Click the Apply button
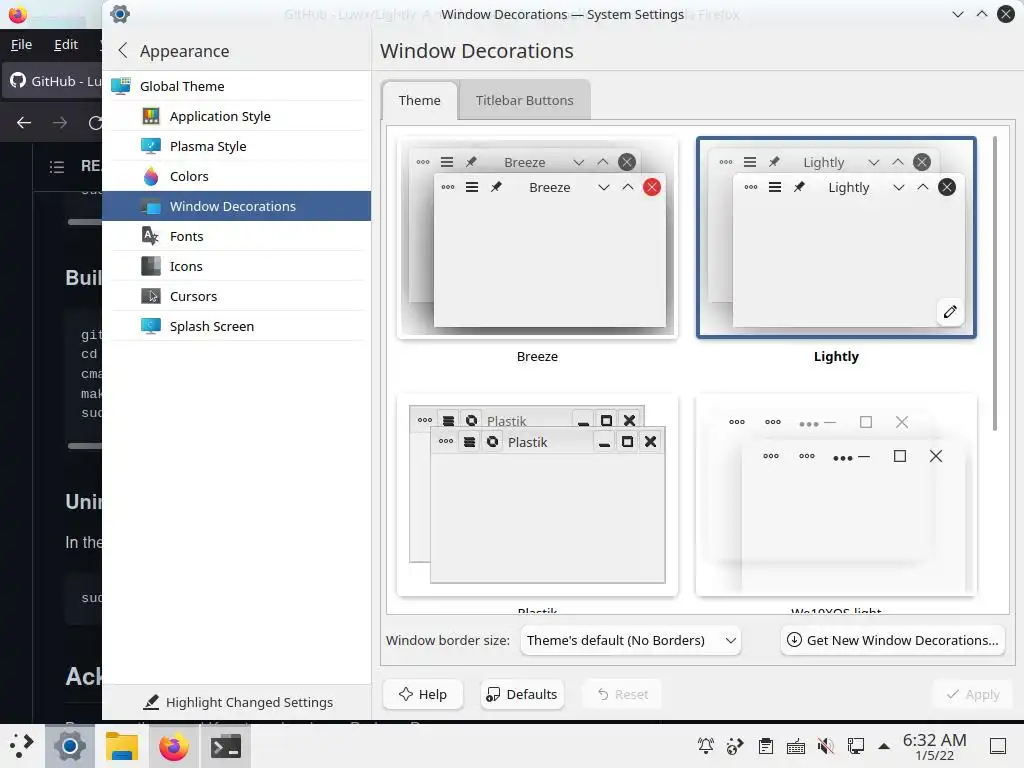This screenshot has height=768, width=1024. (972, 694)
